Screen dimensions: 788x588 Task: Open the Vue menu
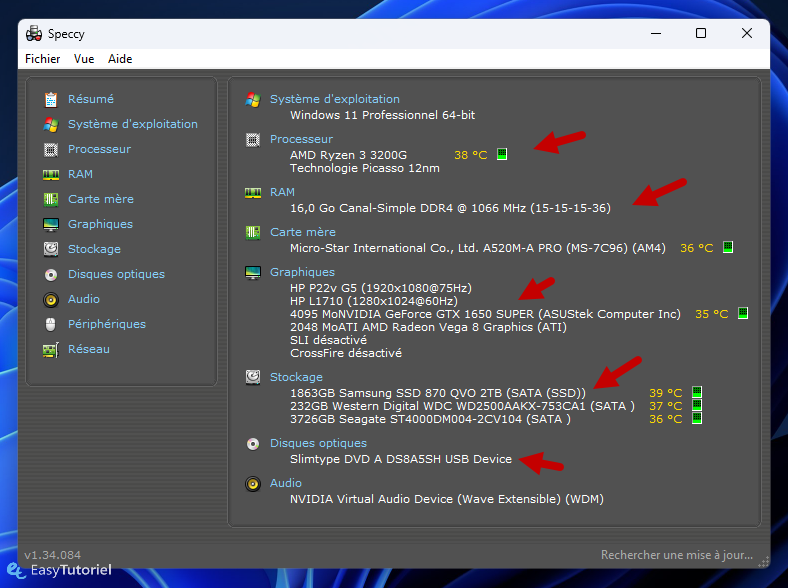point(84,59)
